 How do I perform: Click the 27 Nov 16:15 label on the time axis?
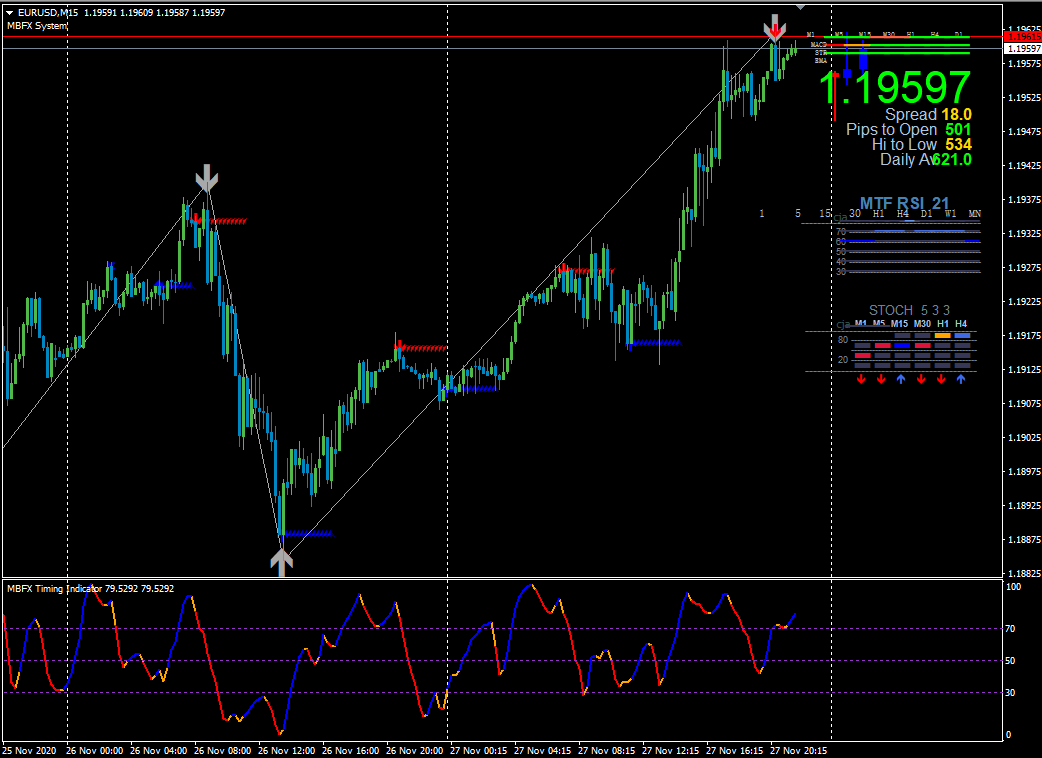734,751
